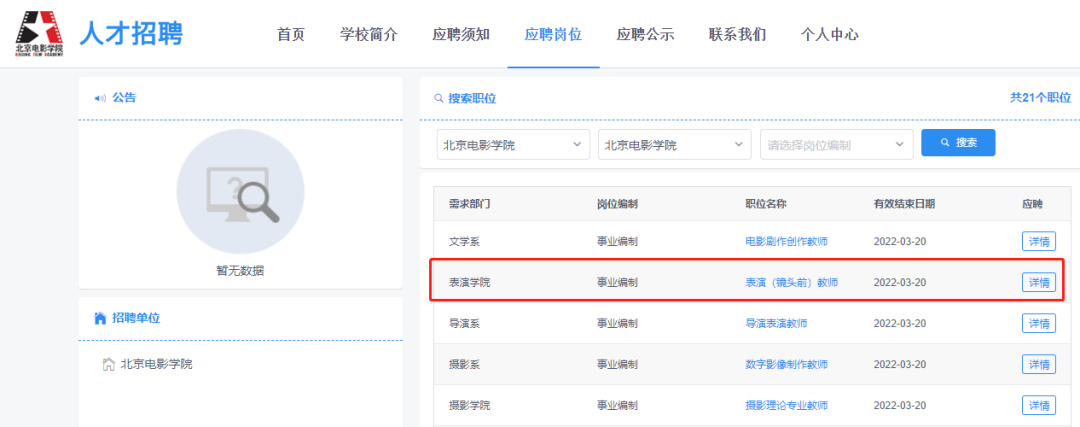The width and height of the screenshot is (1080, 427).
Task: Open 电影剧作创作教师 job link
Action: [787, 242]
